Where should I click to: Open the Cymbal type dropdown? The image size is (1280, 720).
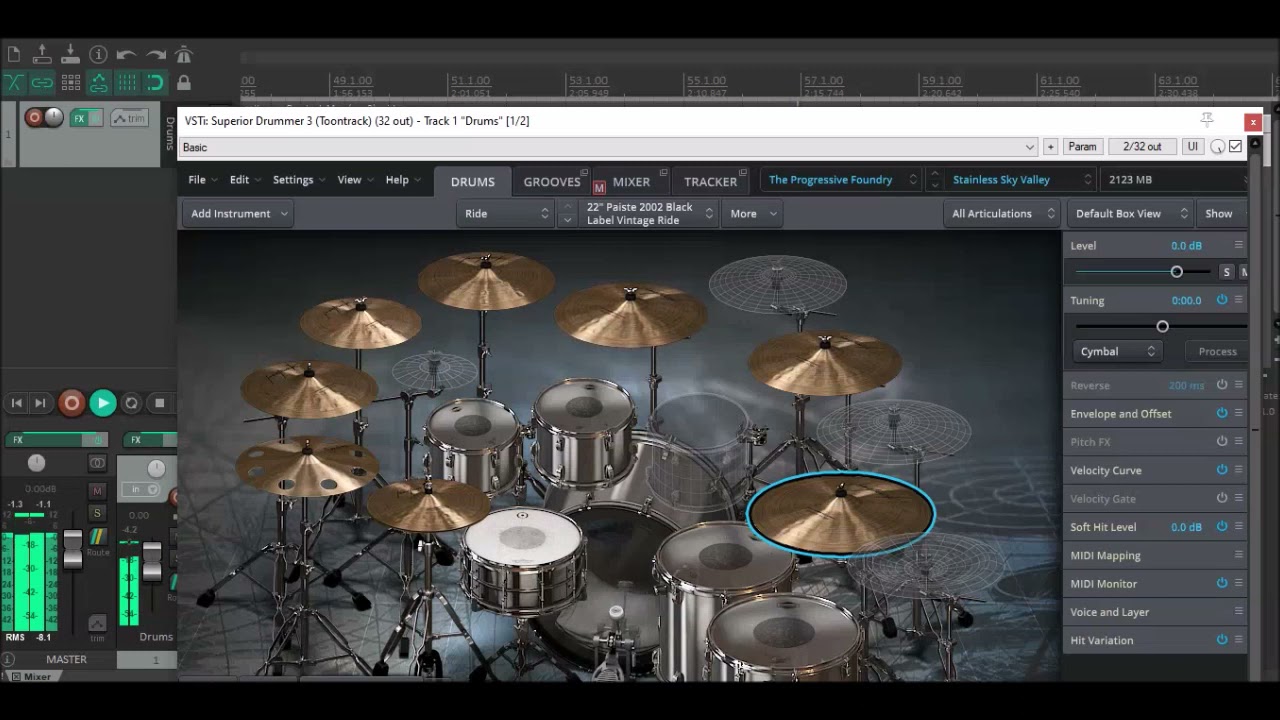click(1117, 351)
